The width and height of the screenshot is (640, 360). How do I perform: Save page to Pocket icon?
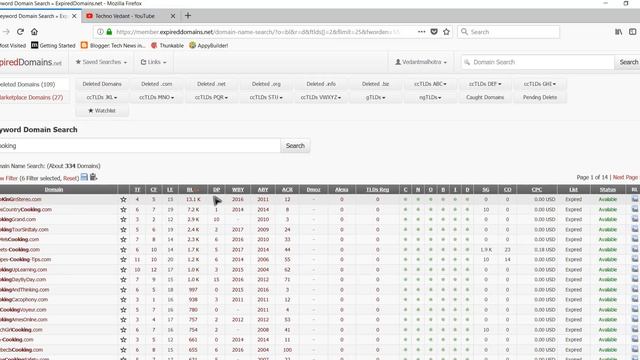coord(434,32)
